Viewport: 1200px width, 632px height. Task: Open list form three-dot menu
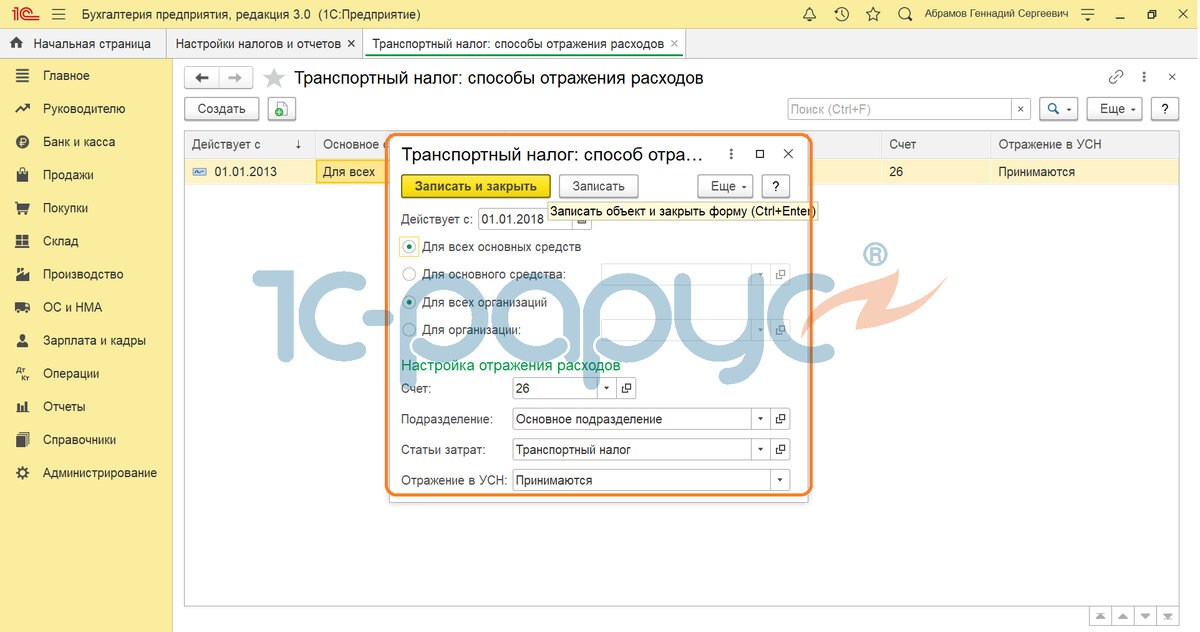click(1144, 77)
